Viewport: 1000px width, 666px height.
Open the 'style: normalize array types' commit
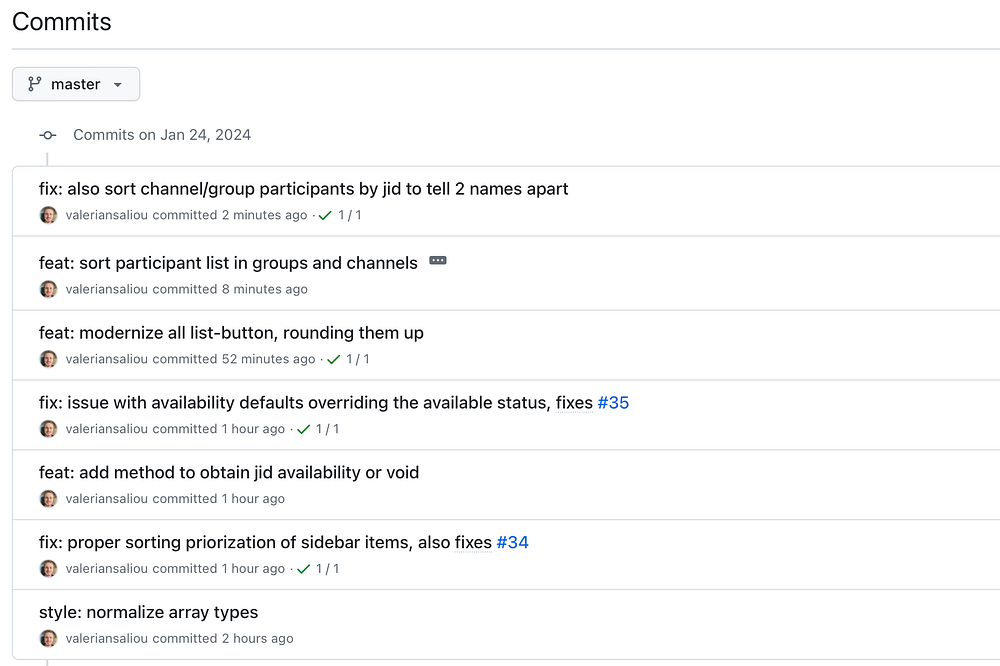[148, 612]
